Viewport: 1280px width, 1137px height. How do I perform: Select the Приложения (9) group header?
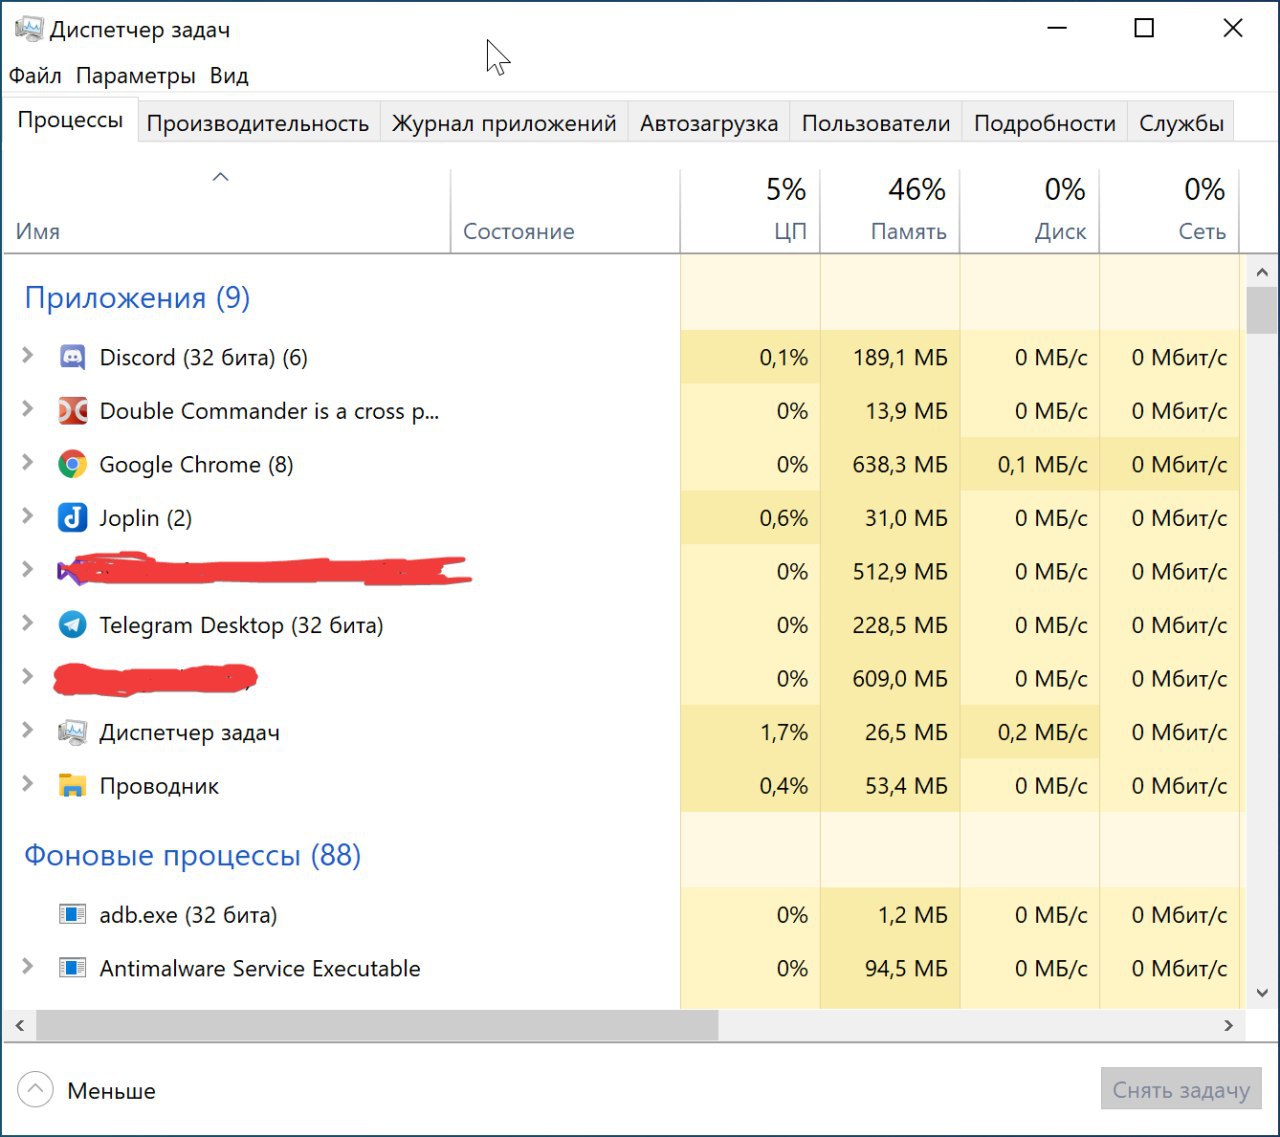pyautogui.click(x=137, y=298)
